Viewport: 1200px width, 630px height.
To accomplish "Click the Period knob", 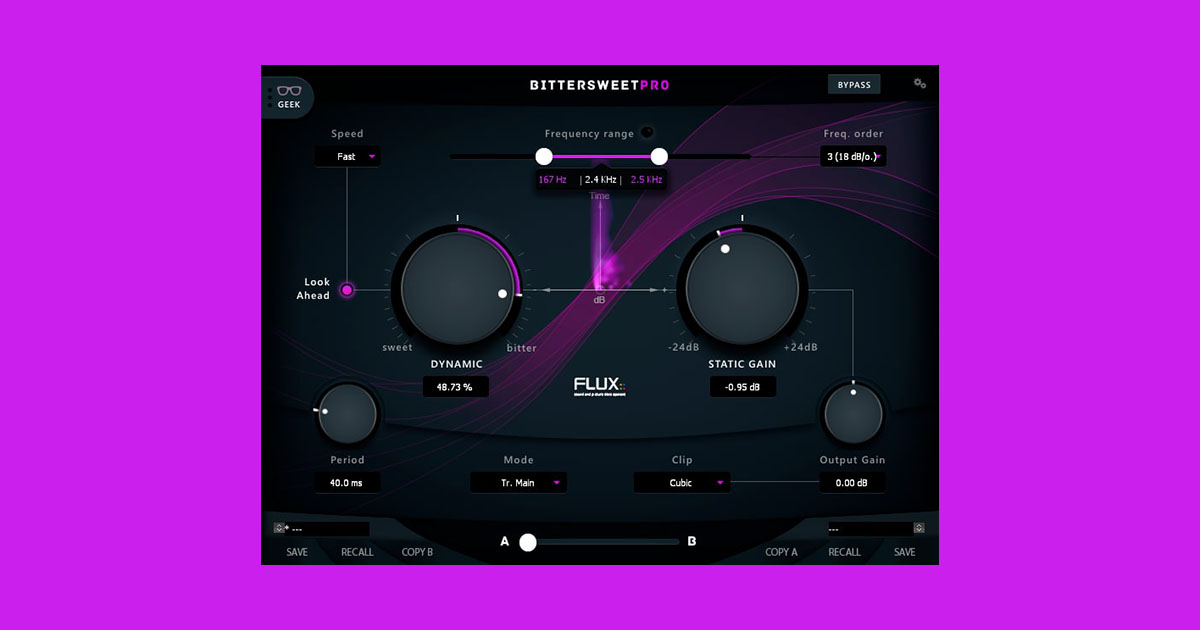I will (x=347, y=413).
